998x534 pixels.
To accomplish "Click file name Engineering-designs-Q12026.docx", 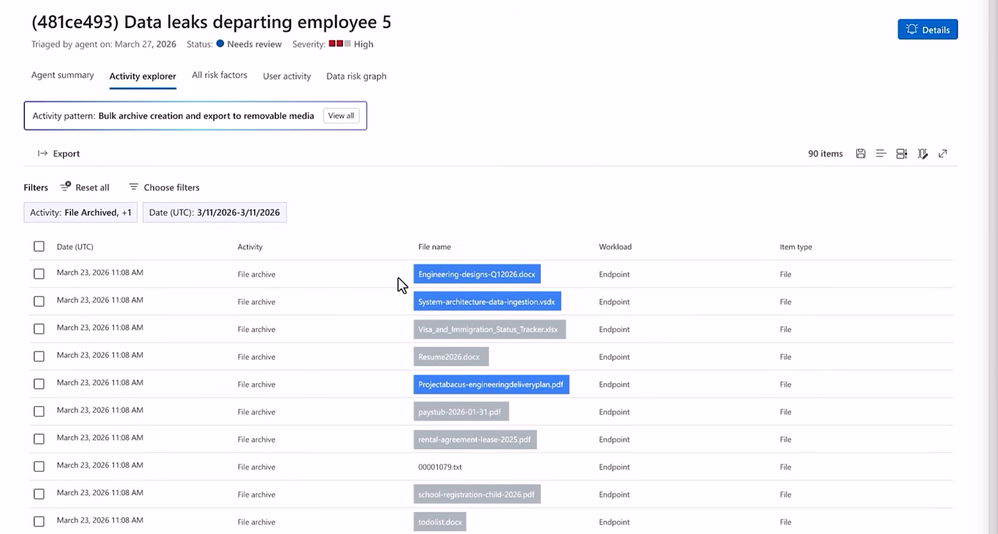I will click(477, 274).
